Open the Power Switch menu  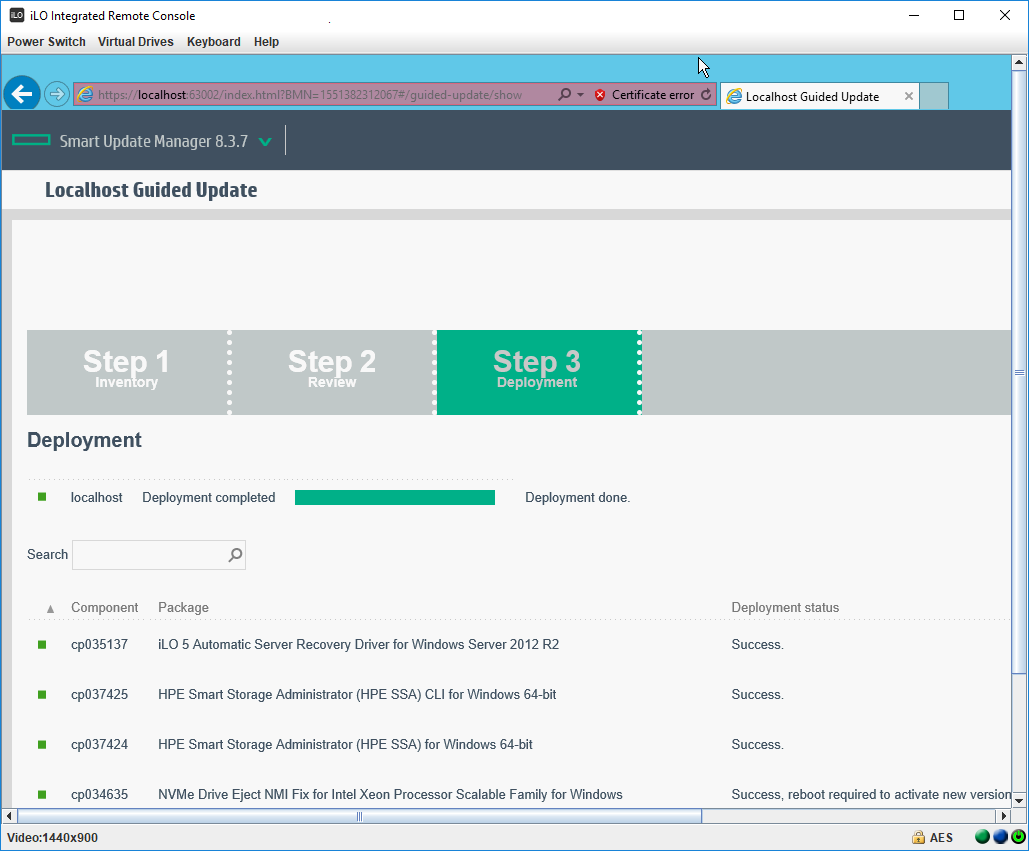tap(46, 42)
